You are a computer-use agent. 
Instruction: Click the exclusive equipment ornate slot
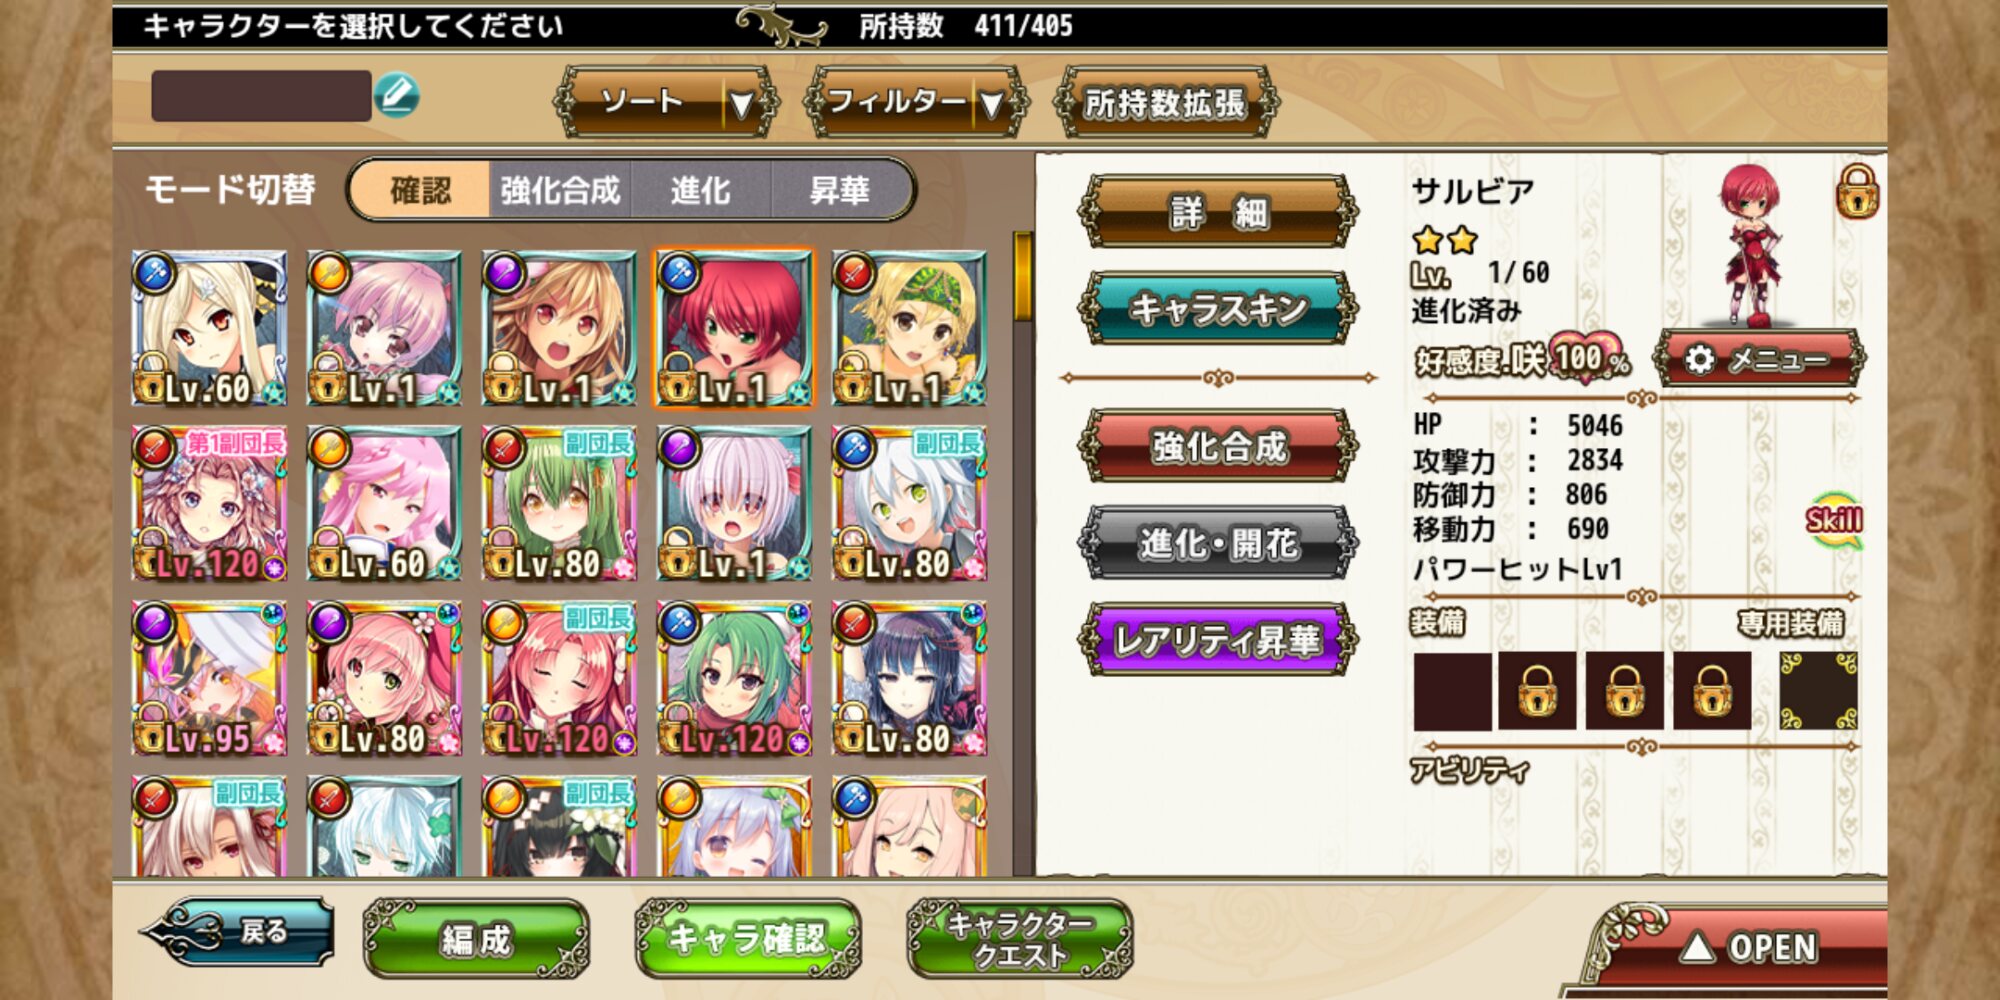[1818, 691]
